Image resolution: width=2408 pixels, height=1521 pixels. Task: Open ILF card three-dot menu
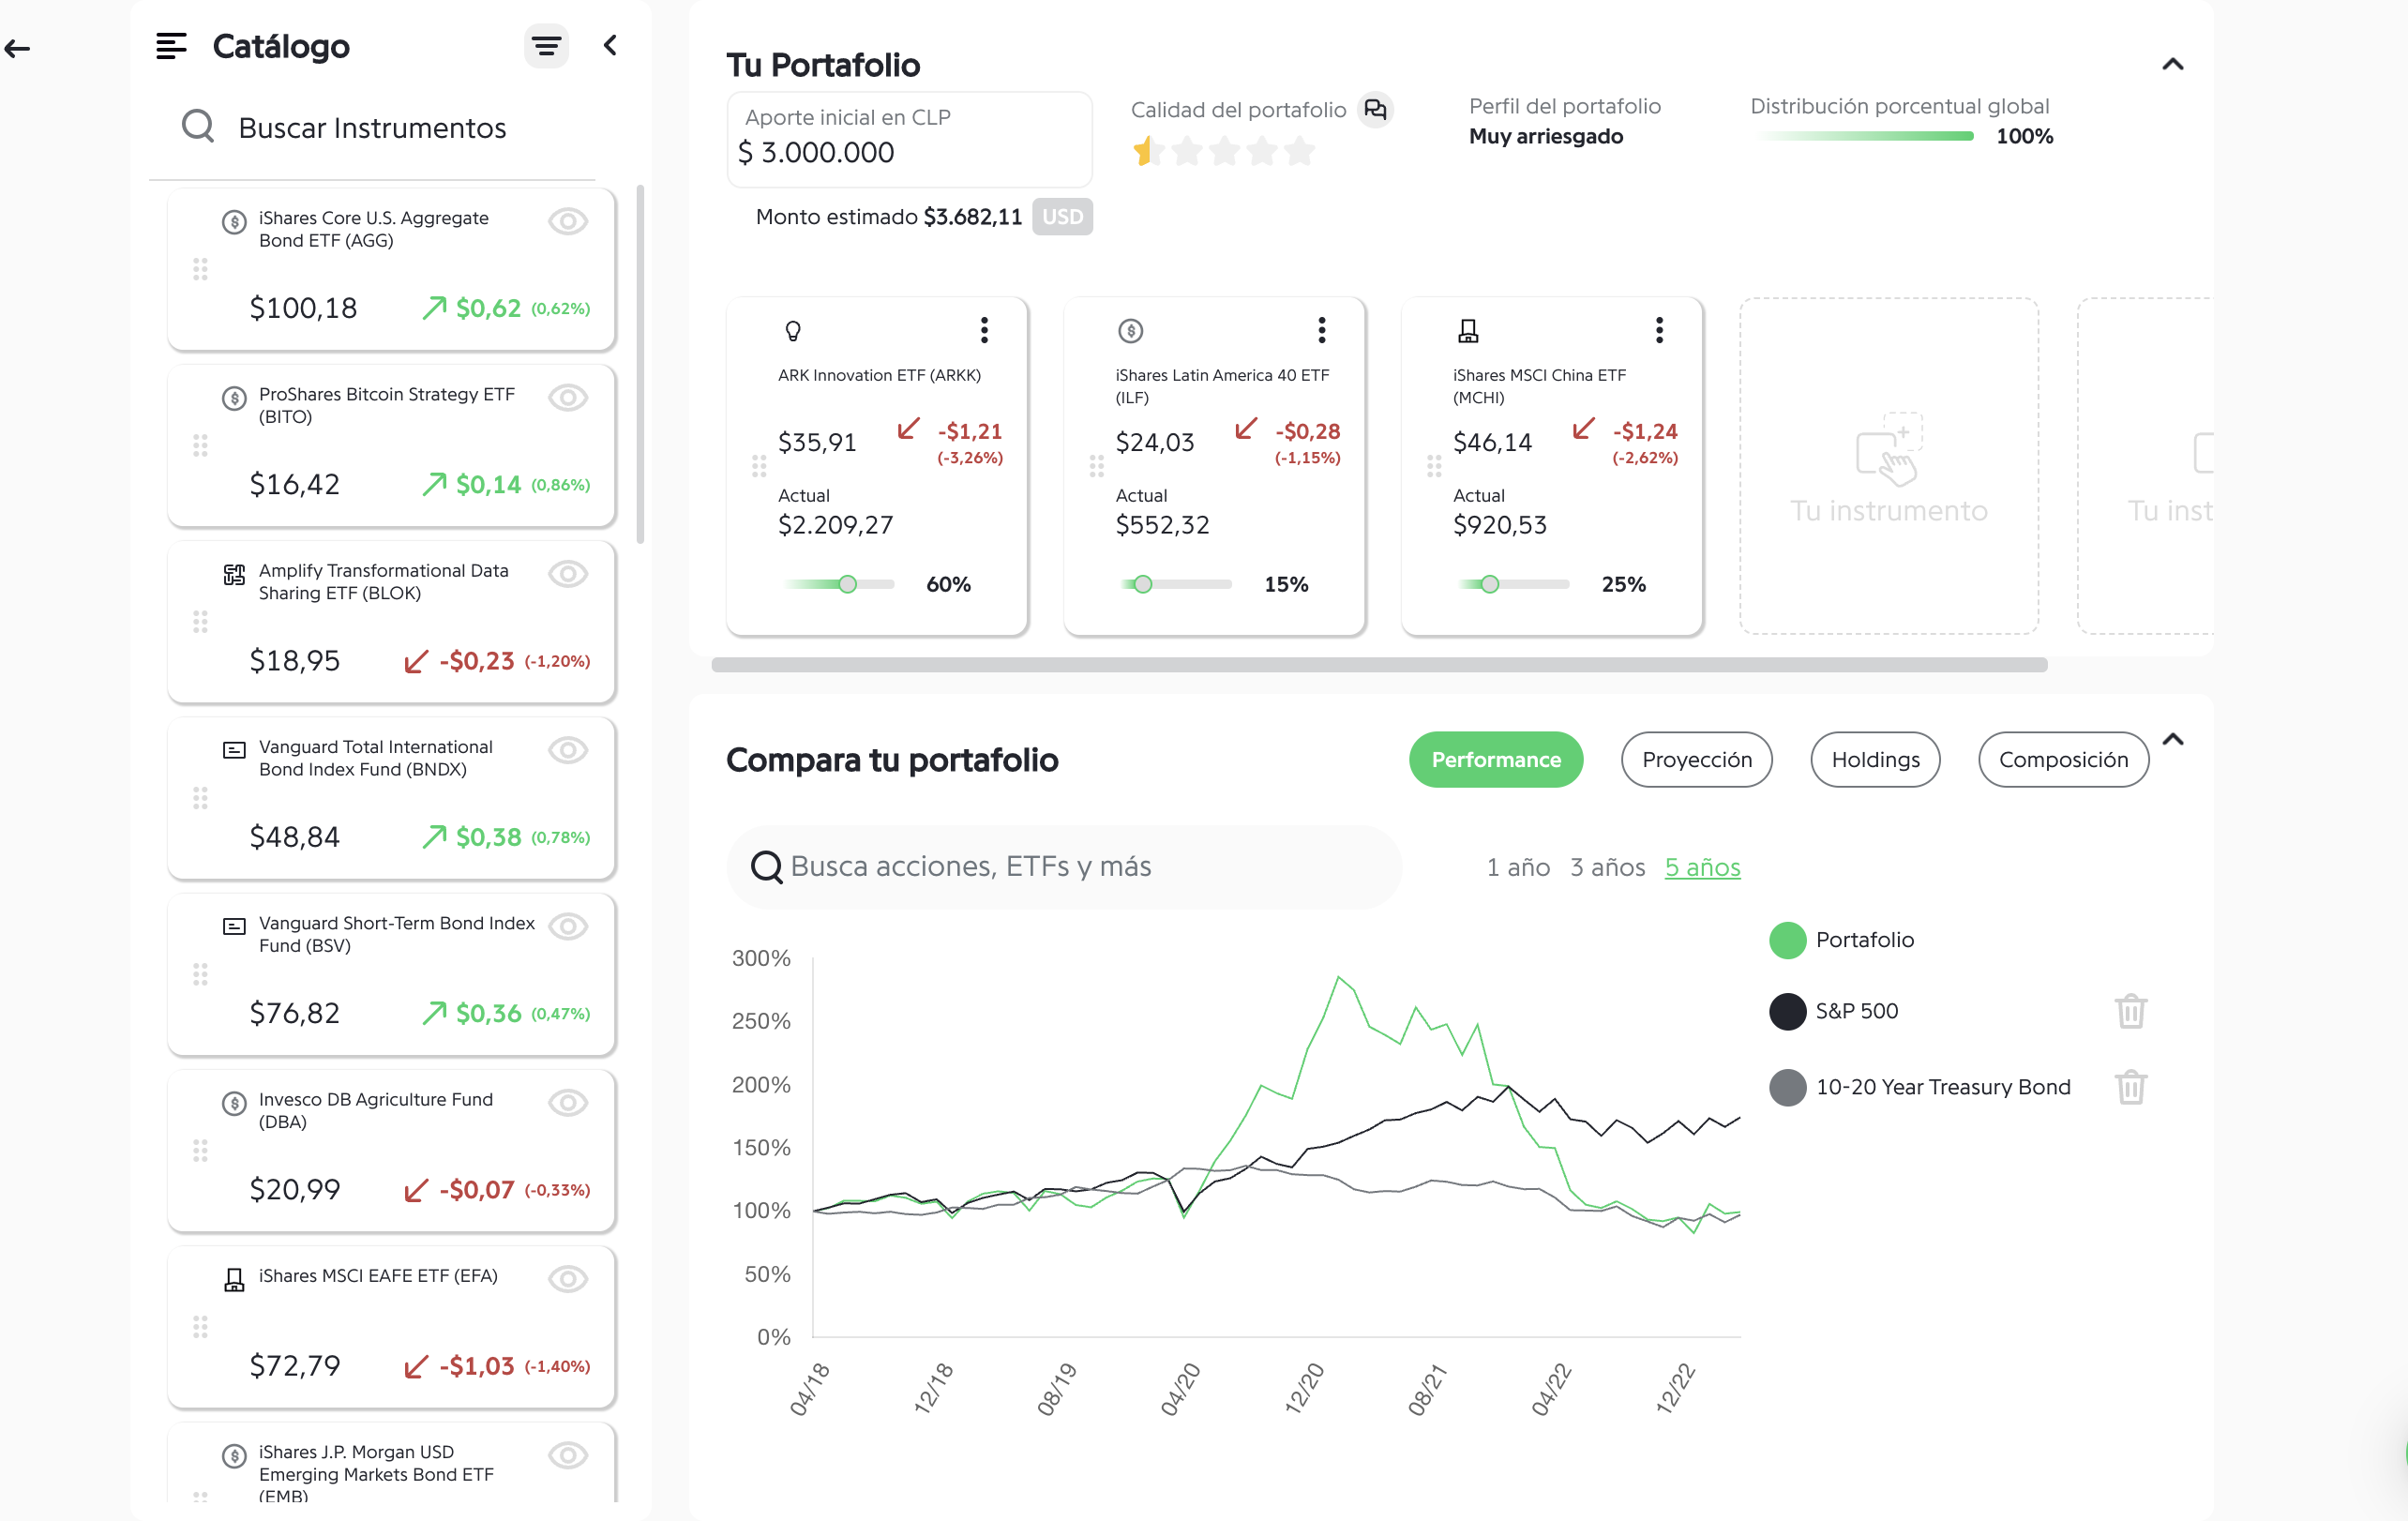pyautogui.click(x=1321, y=330)
